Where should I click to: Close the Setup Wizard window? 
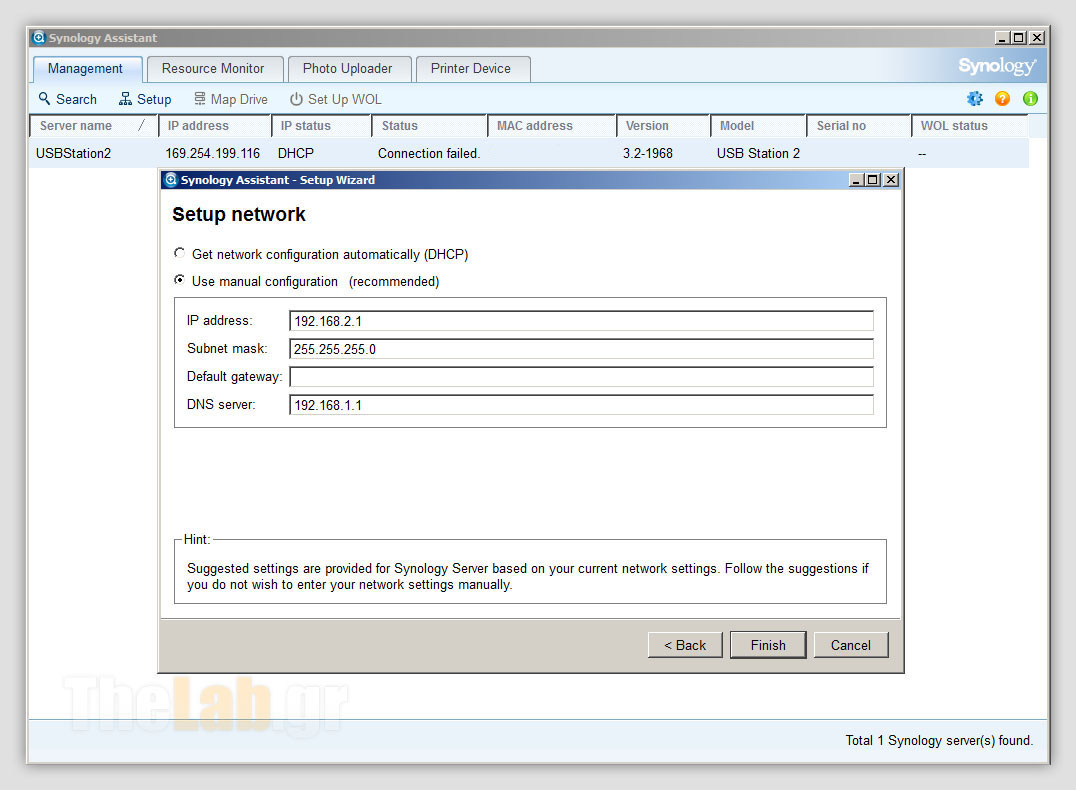click(x=891, y=180)
